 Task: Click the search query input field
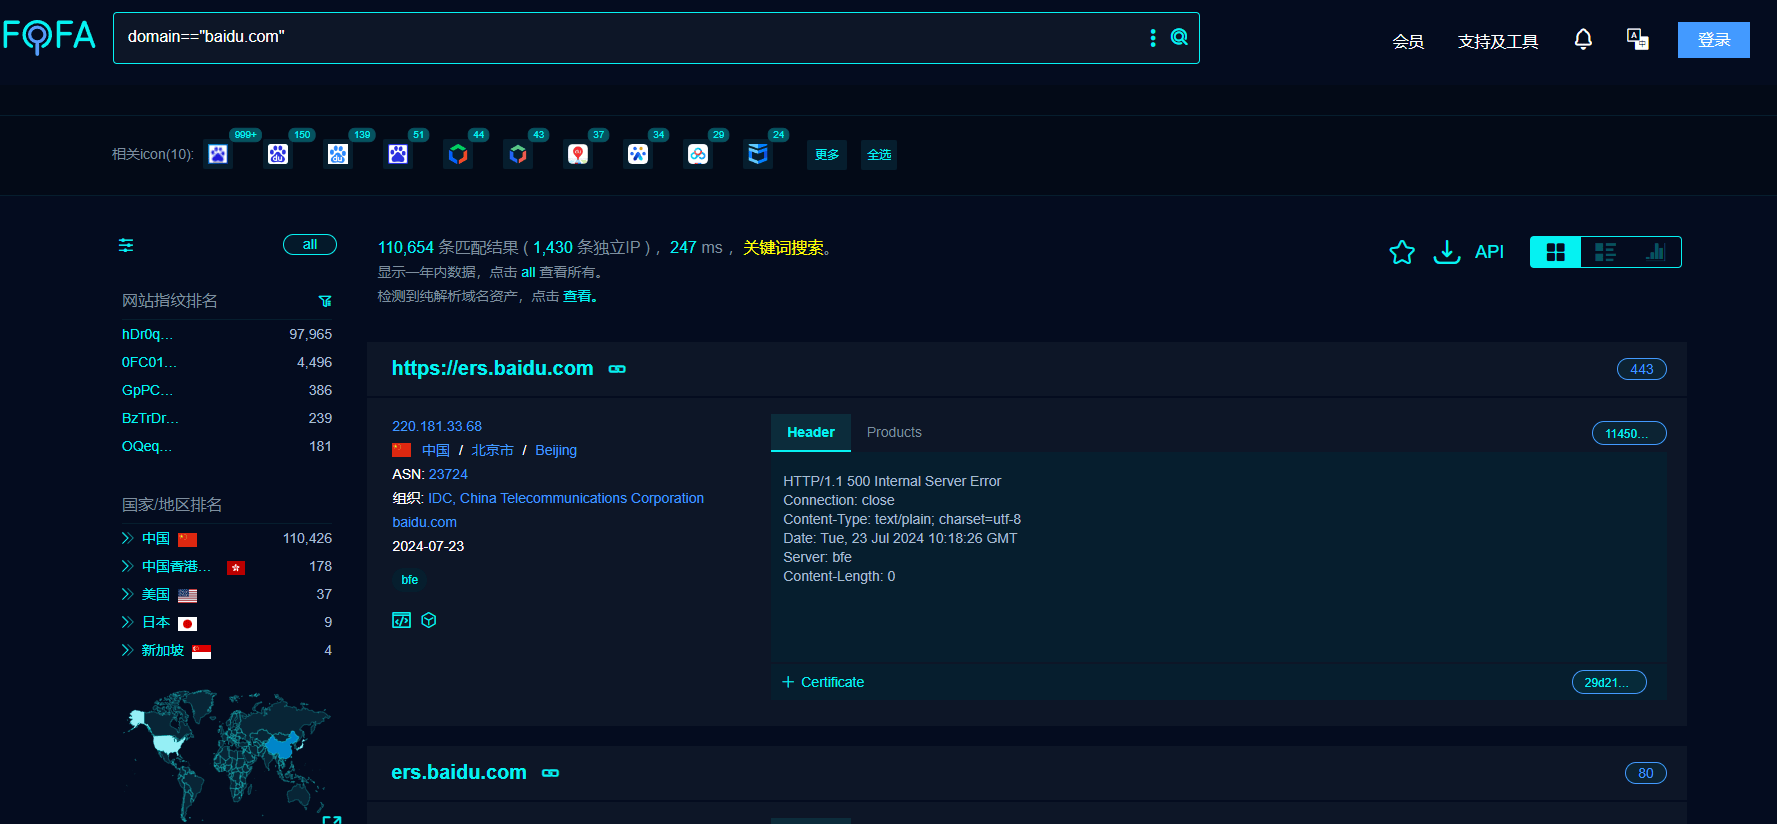tap(630, 38)
